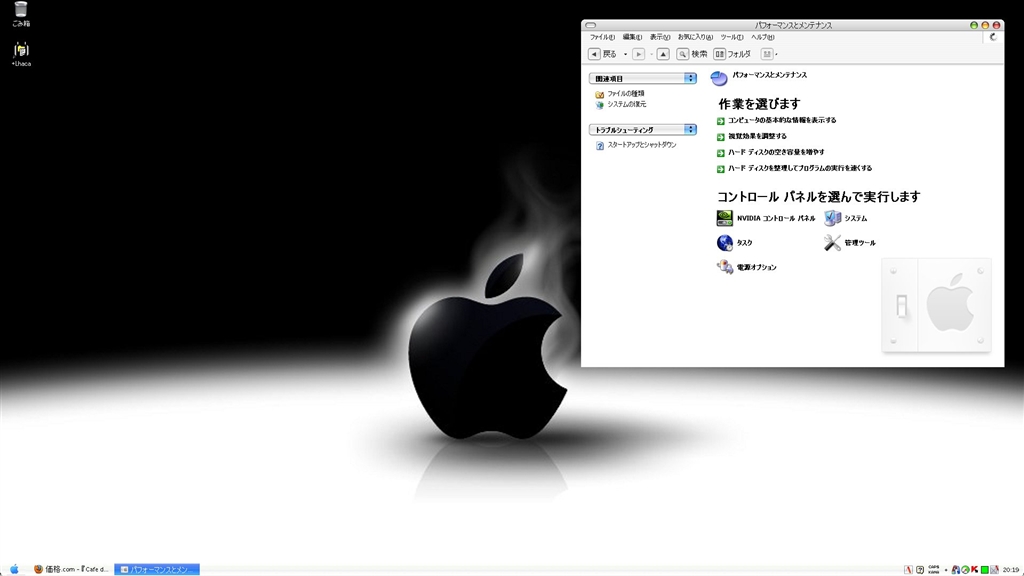Open the 編集 menu
This screenshot has width=1024, height=576.
tap(632, 37)
